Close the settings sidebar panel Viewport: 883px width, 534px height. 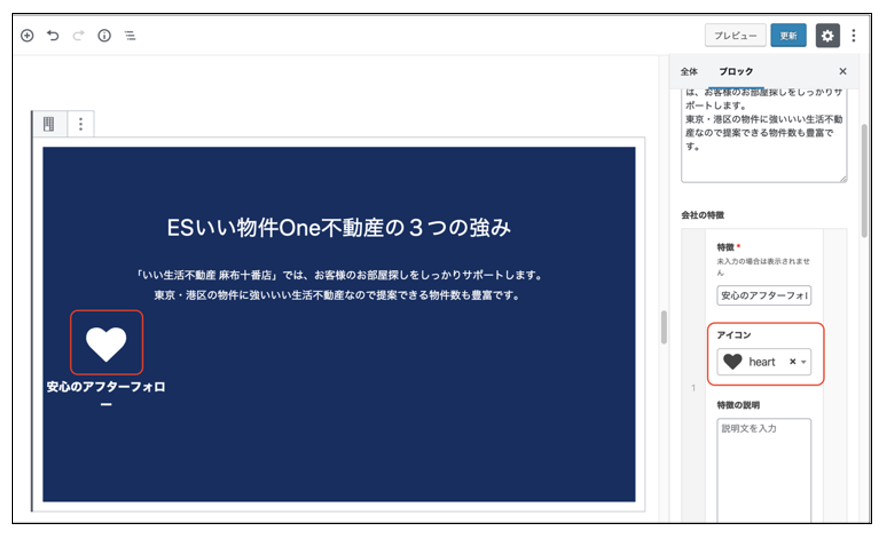click(x=842, y=72)
